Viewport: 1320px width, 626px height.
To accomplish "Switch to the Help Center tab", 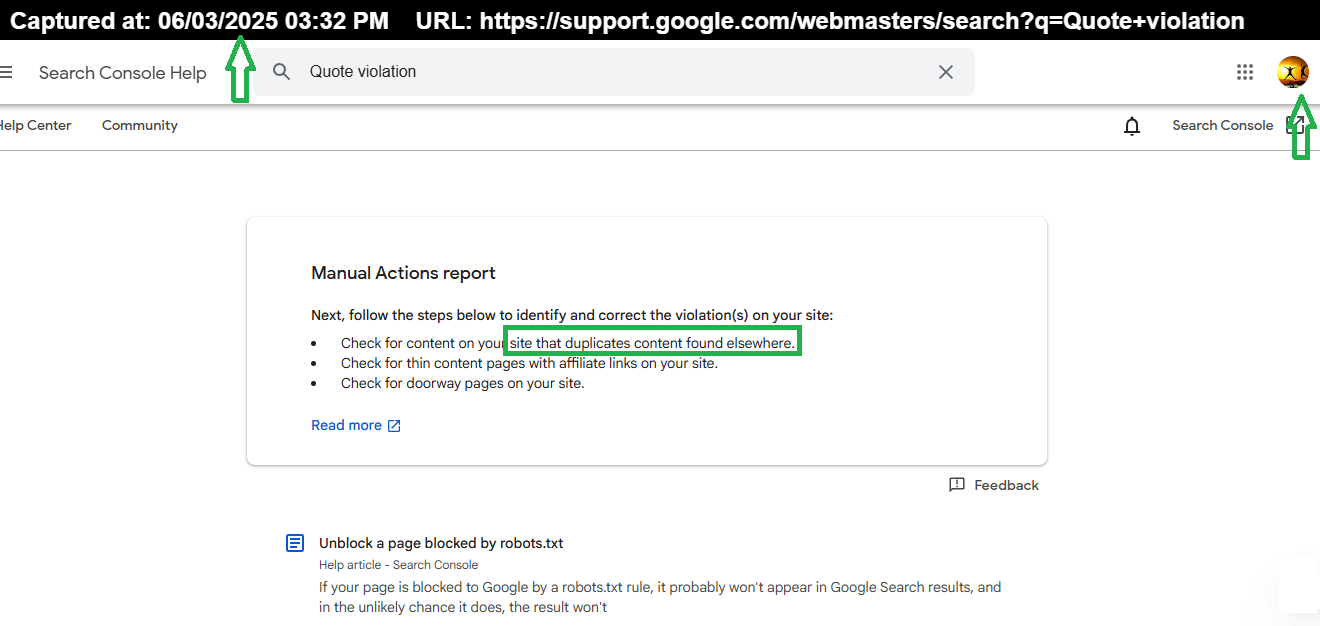I will (x=36, y=125).
